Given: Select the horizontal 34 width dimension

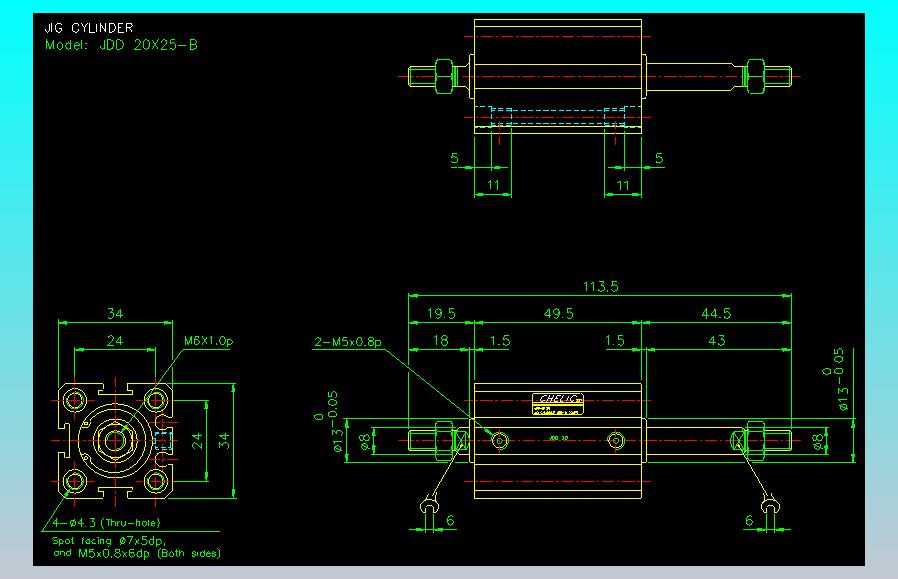Looking at the screenshot, I should point(115,313).
